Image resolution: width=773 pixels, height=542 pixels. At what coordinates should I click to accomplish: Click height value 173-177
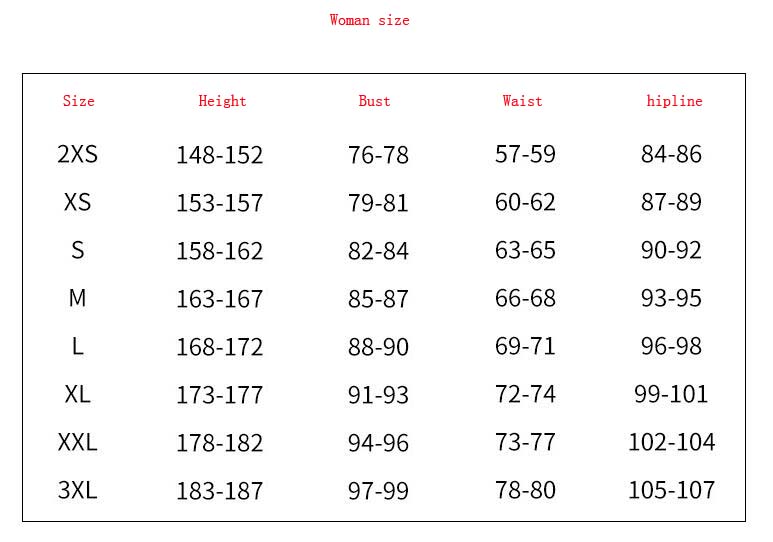(219, 395)
